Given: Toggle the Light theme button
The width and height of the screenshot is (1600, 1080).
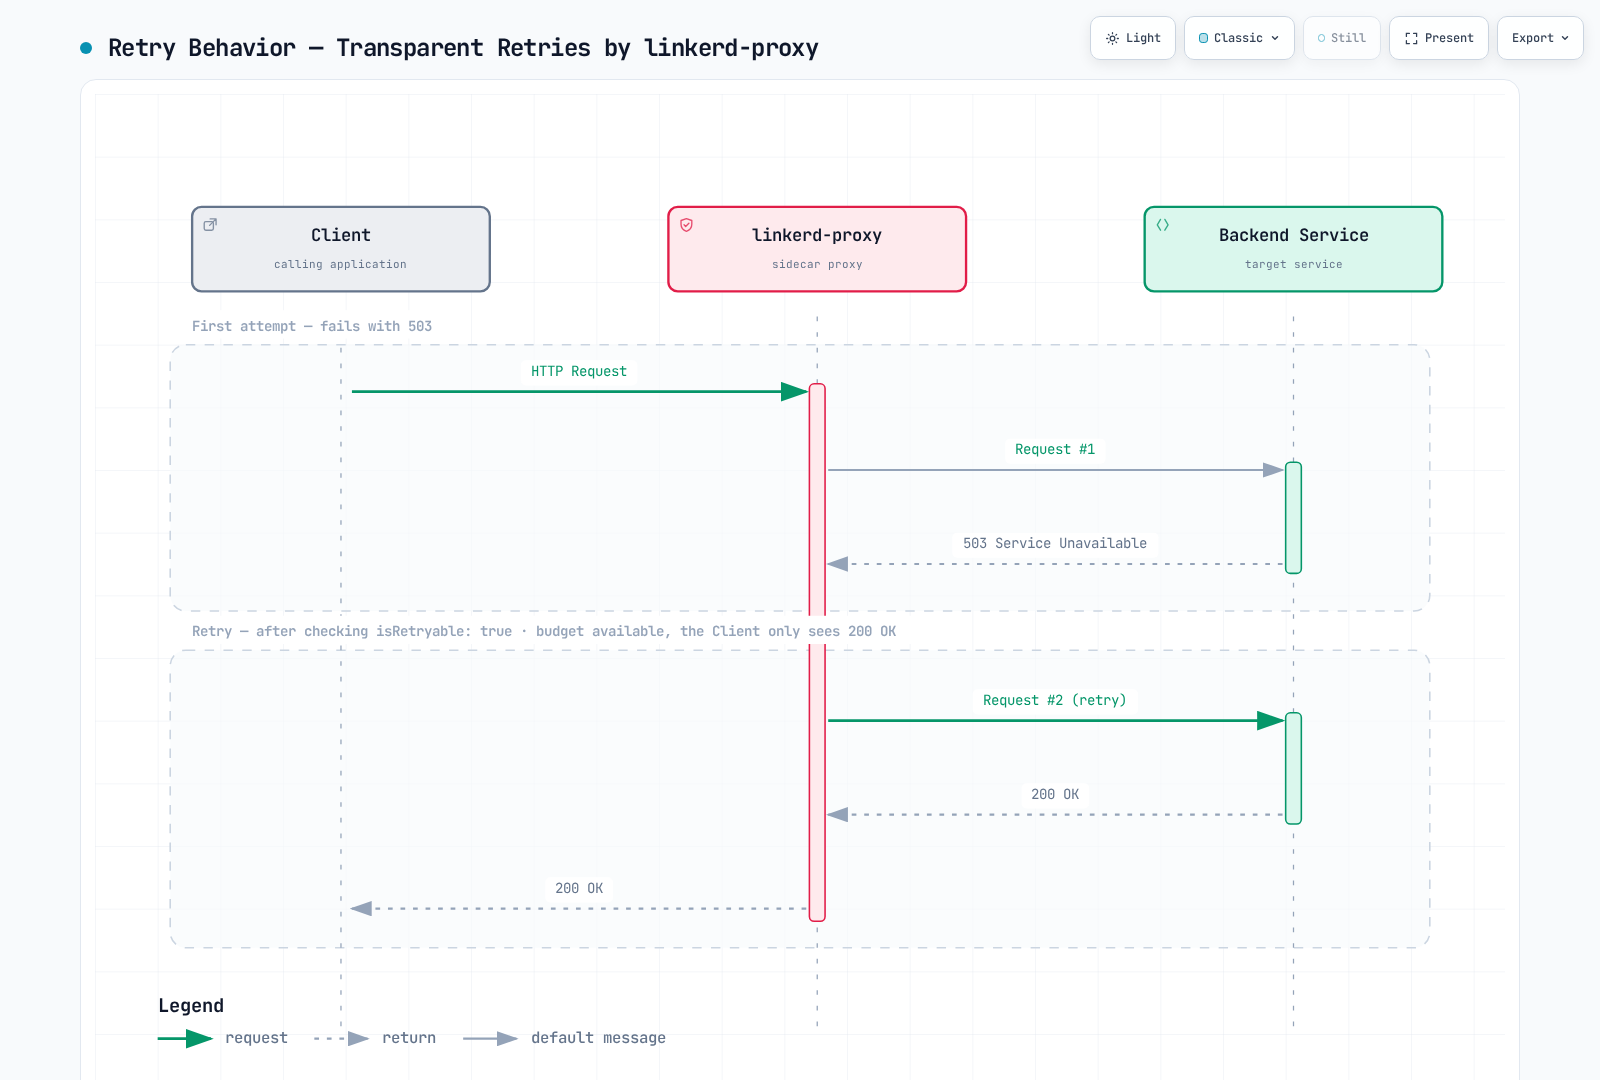Looking at the screenshot, I should [1133, 38].
